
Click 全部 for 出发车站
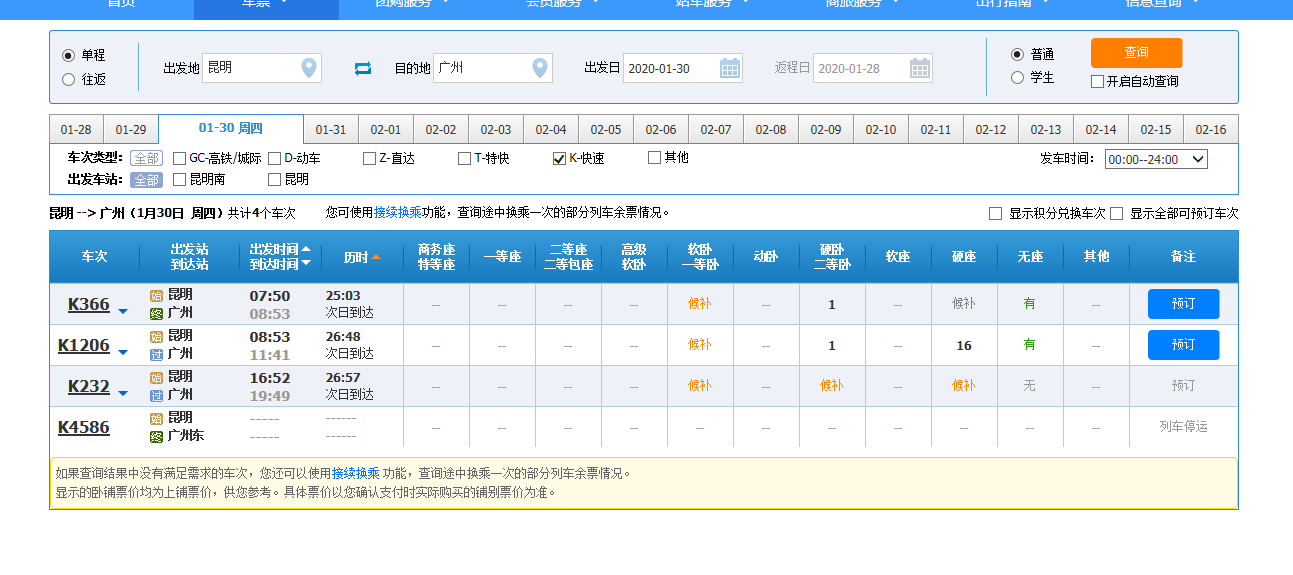click(146, 180)
